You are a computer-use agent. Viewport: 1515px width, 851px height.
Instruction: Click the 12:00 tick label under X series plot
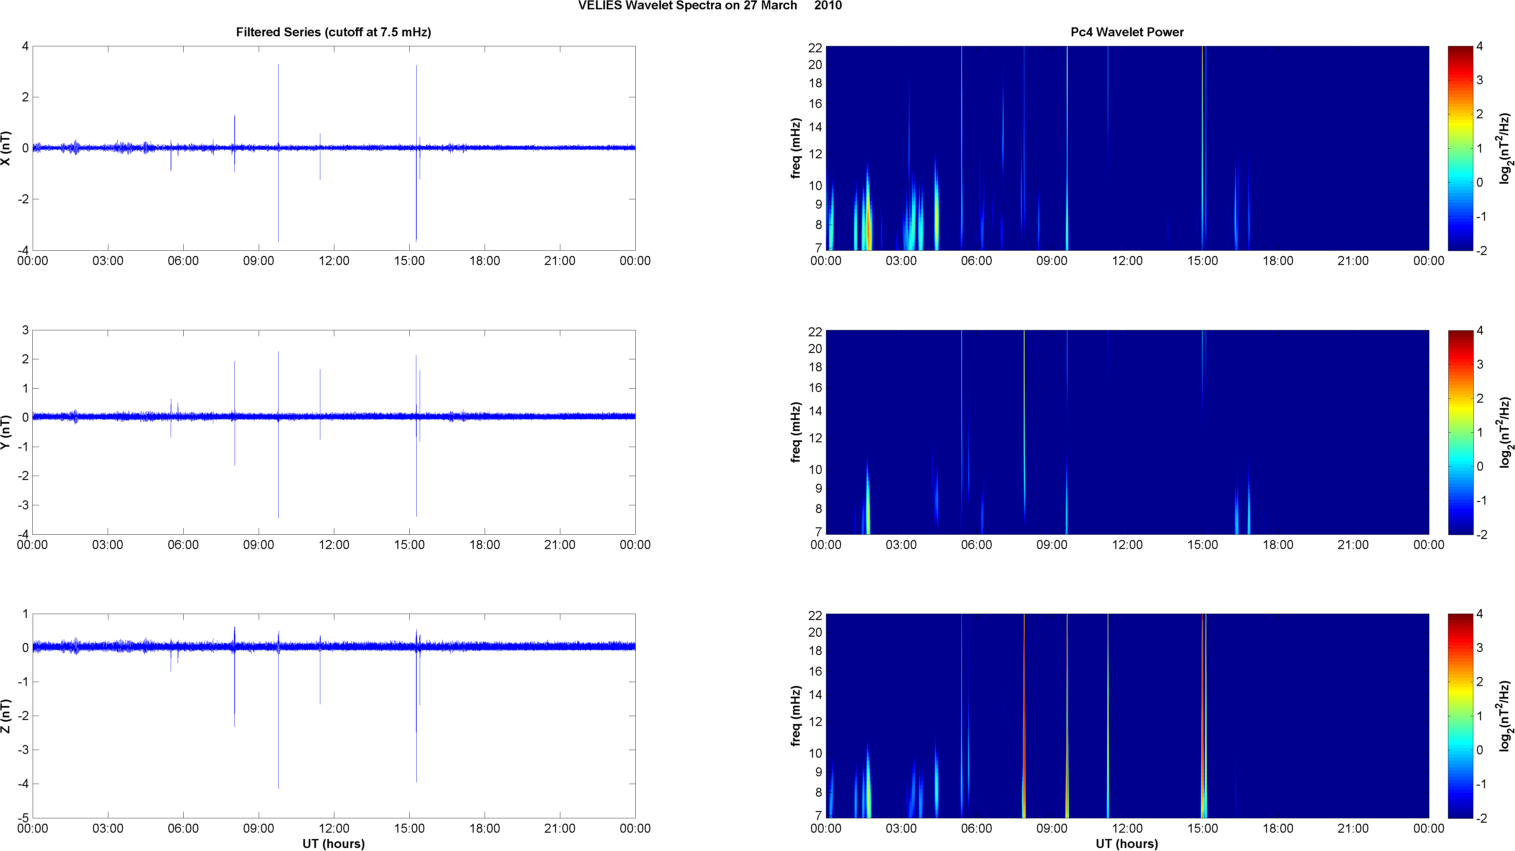pos(333,261)
